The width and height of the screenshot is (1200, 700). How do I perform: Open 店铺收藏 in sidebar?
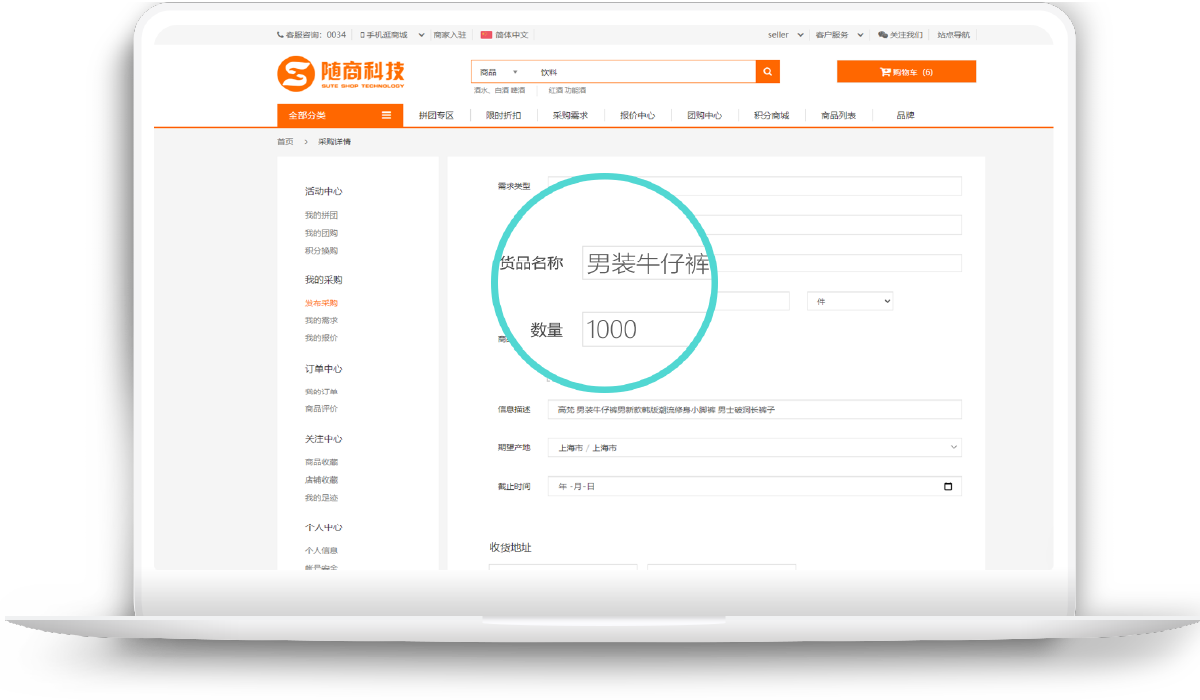pyautogui.click(x=321, y=480)
